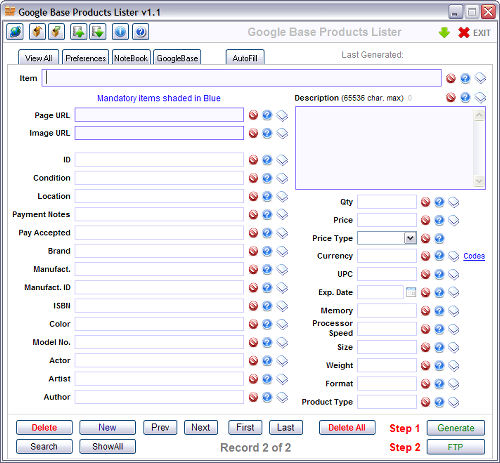Viewport: 500px width, 463px height.
Task: Click into the Item input field
Action: 242,78
